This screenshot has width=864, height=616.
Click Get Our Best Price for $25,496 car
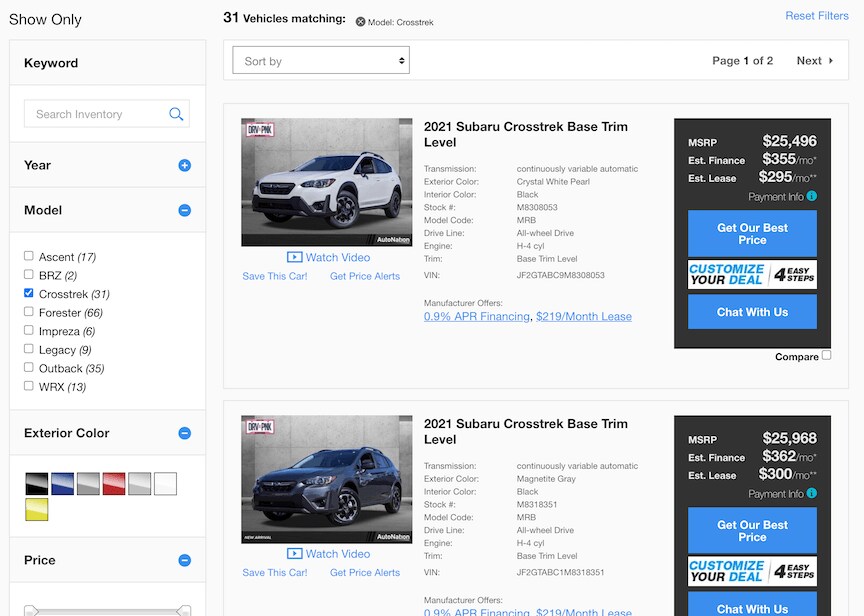point(752,234)
